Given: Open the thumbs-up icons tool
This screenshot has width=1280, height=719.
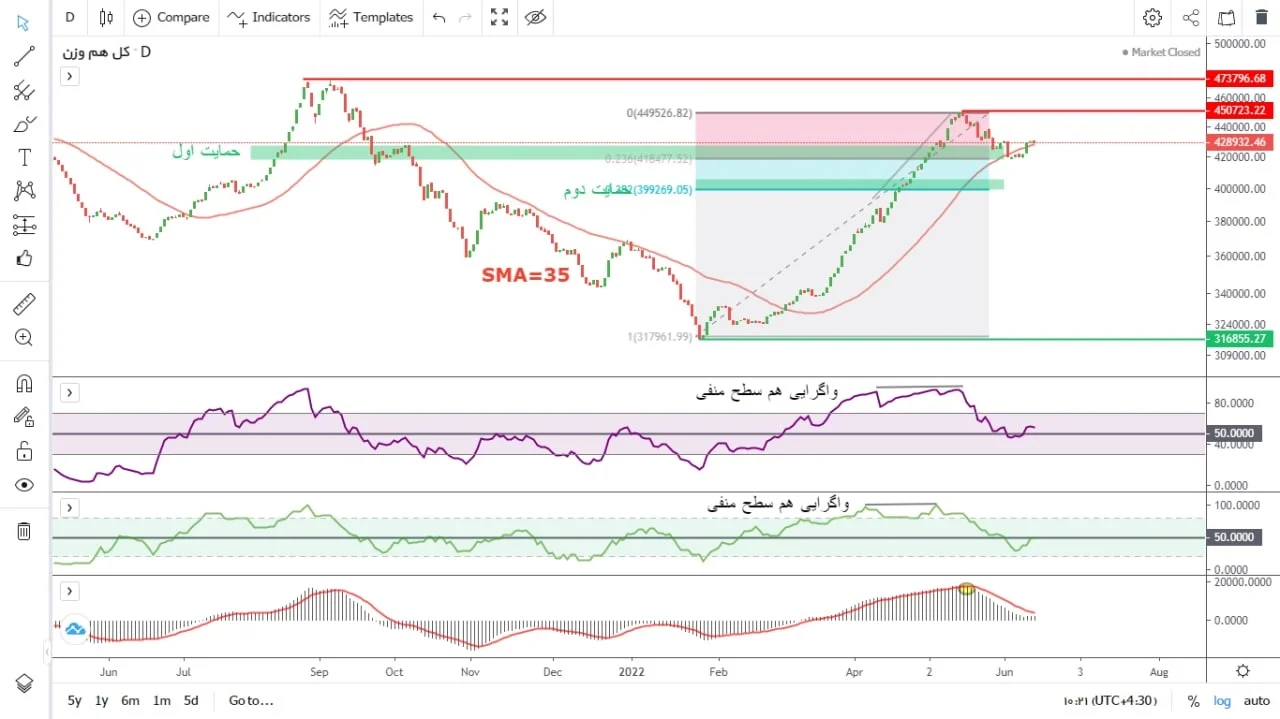Looking at the screenshot, I should coord(24,259).
